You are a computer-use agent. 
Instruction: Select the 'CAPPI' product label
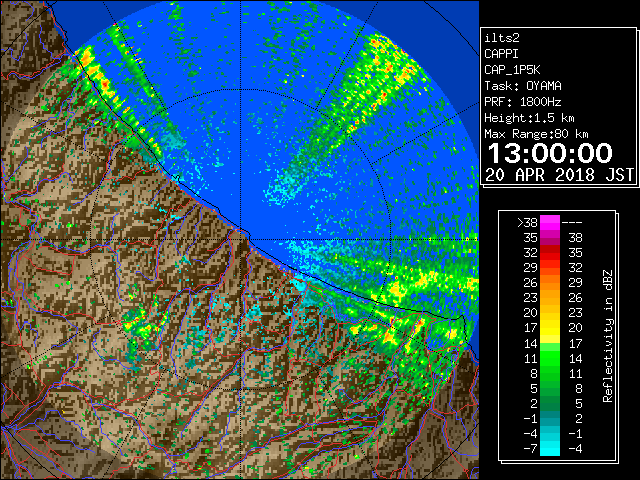(501, 54)
